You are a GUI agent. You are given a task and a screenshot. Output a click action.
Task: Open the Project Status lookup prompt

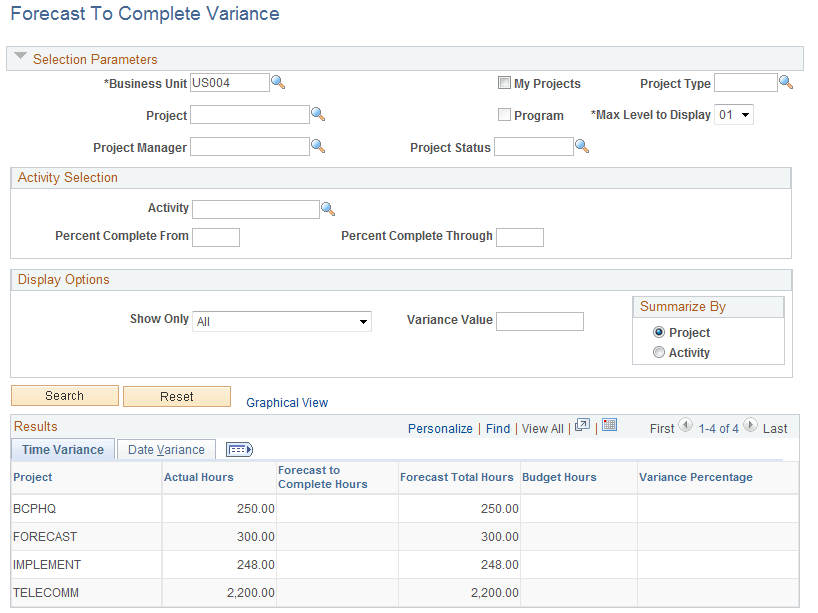(582, 146)
